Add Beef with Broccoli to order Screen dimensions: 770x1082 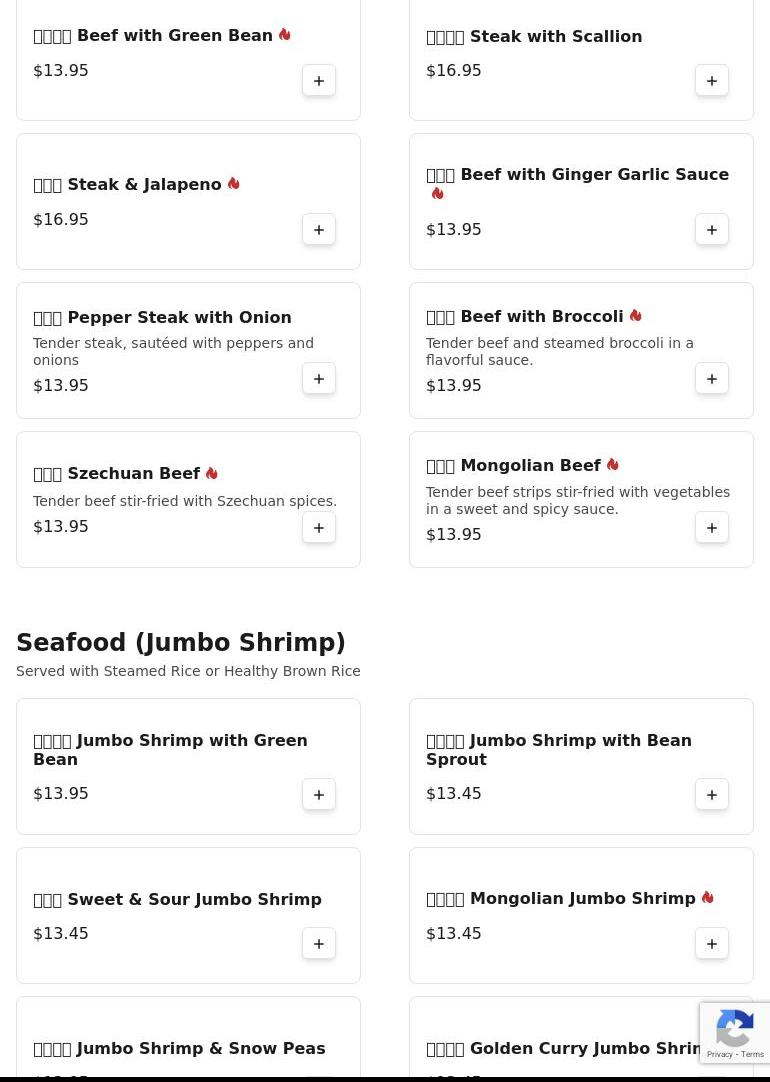pos(712,379)
